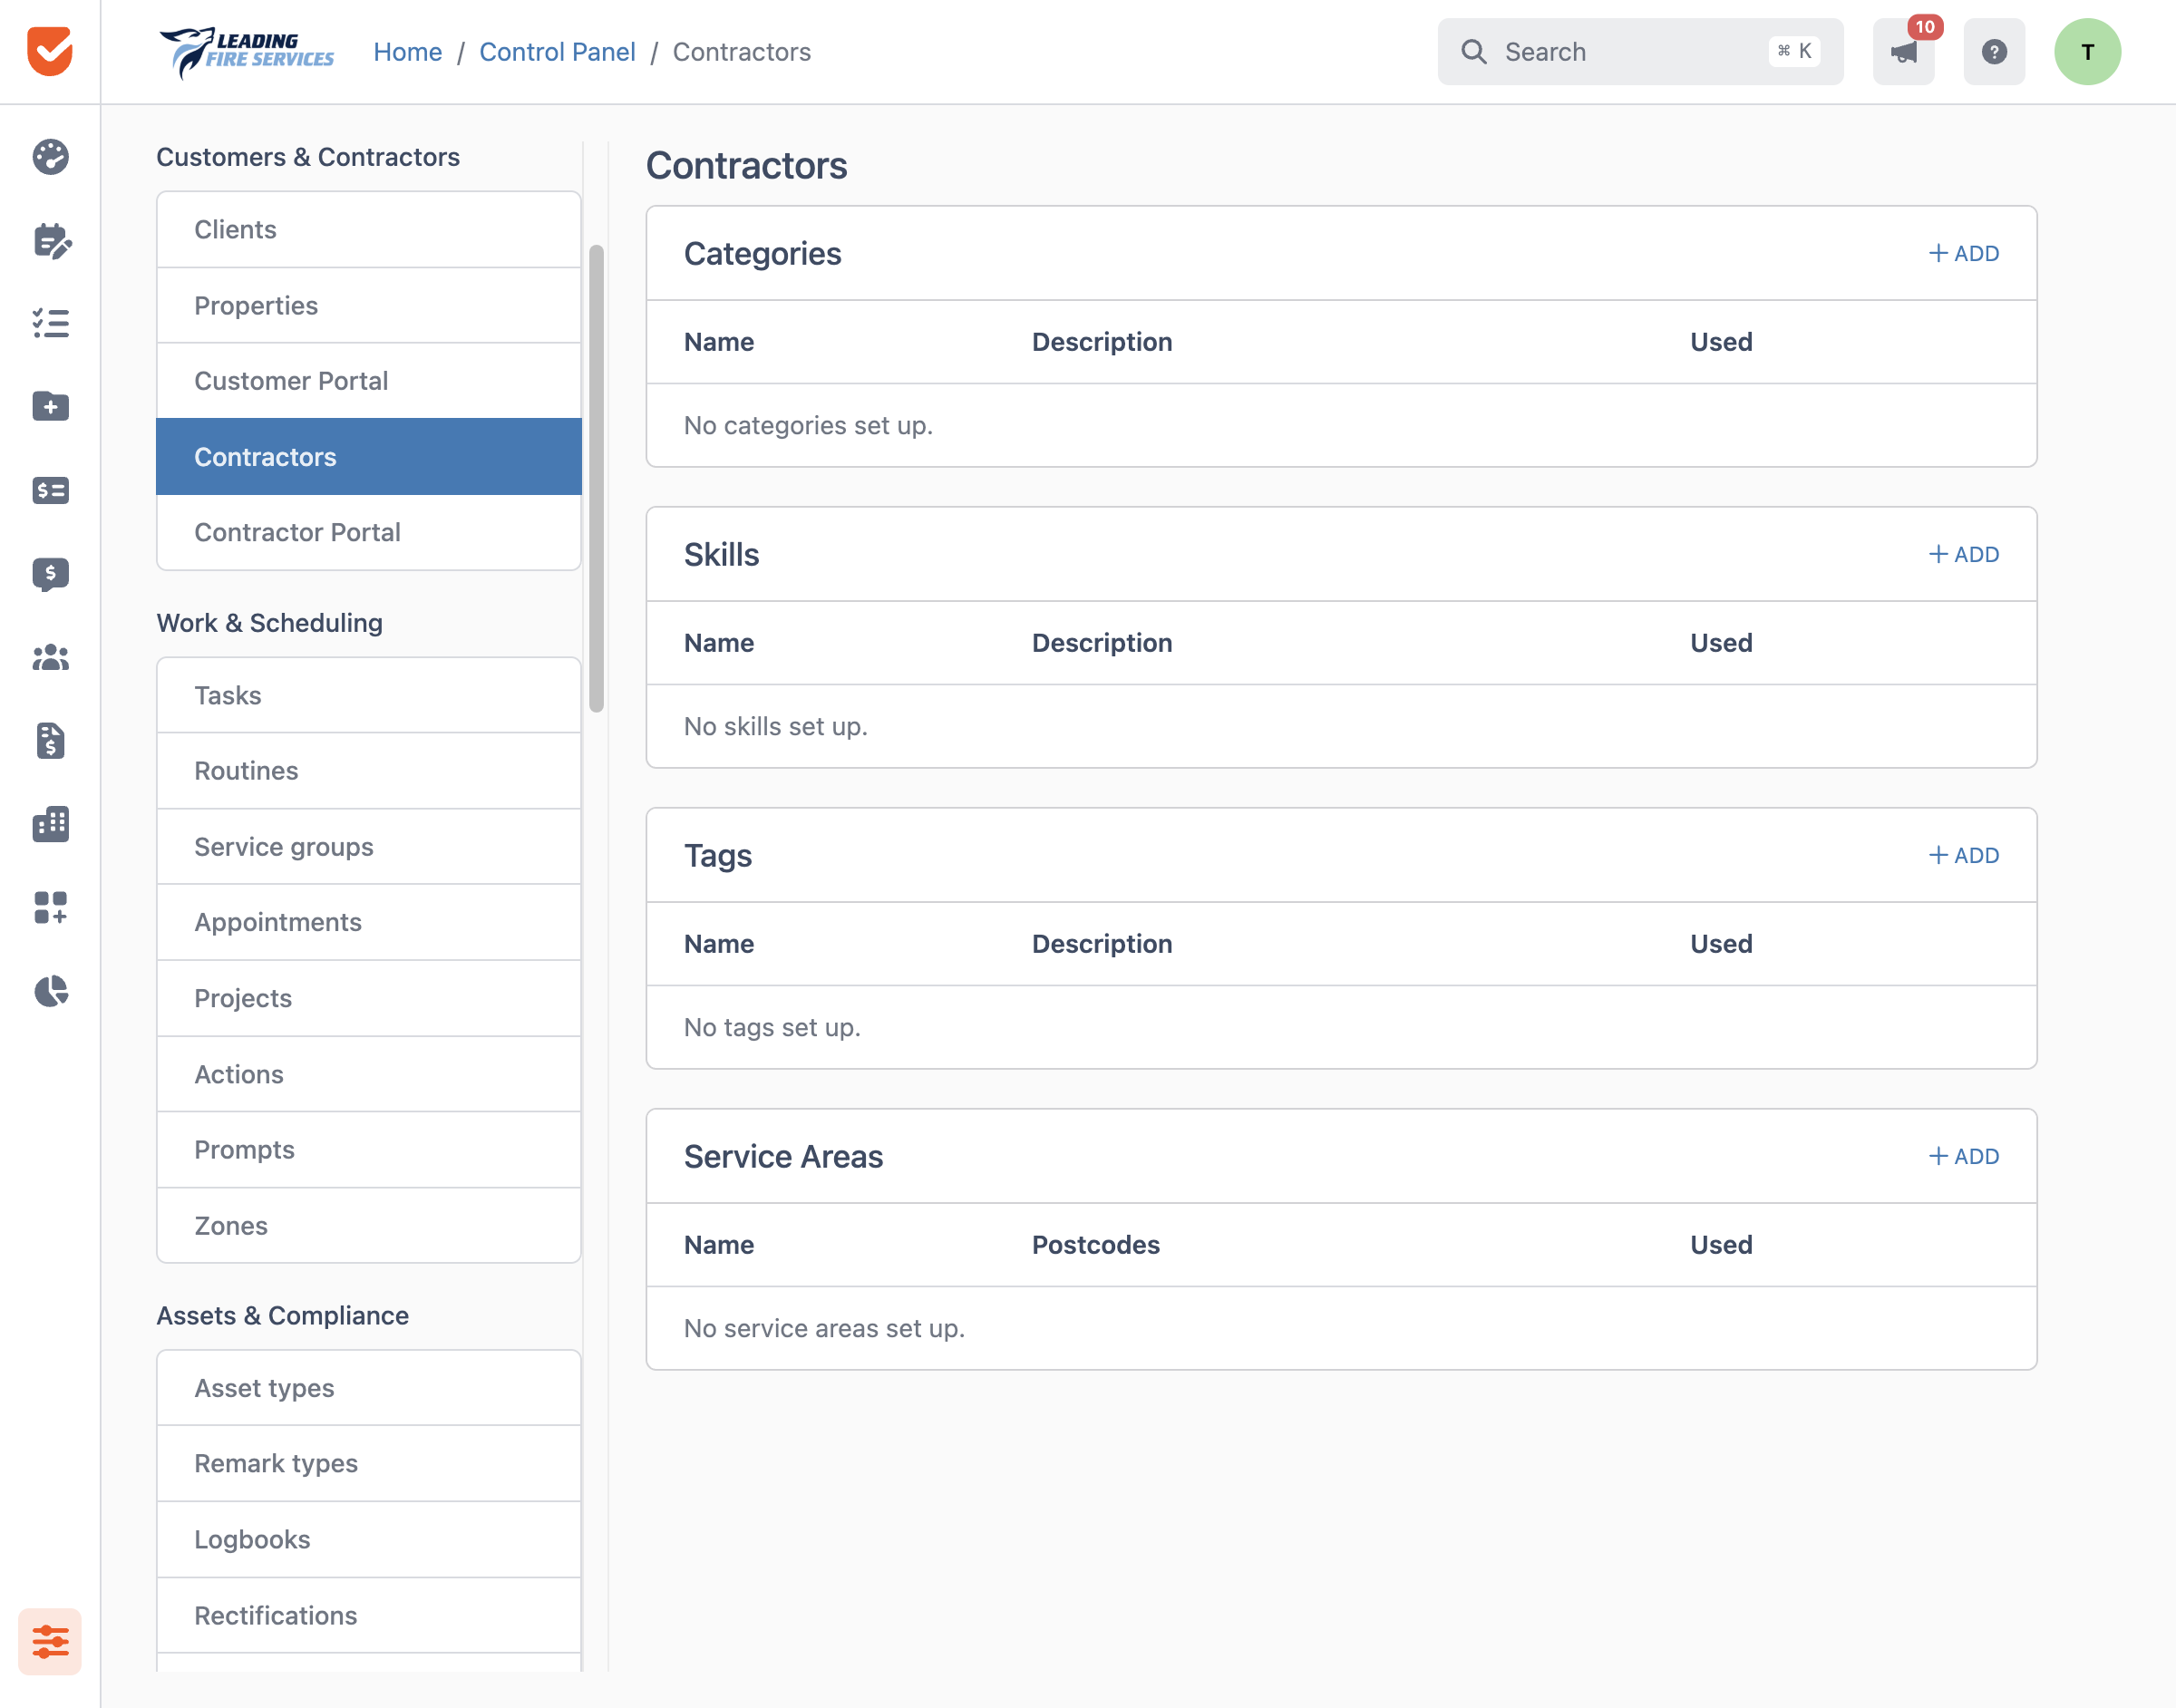Image resolution: width=2176 pixels, height=1708 pixels.
Task: Select Clients in settings menu
Action: point(369,229)
